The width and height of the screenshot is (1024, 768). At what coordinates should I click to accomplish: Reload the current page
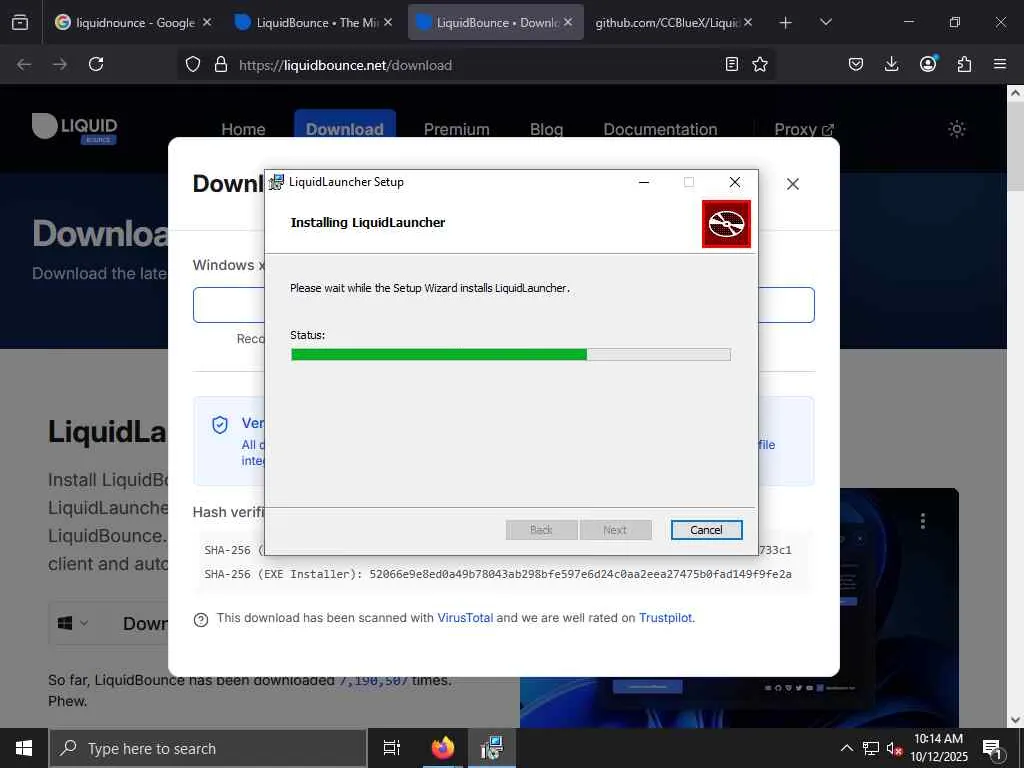click(96, 64)
